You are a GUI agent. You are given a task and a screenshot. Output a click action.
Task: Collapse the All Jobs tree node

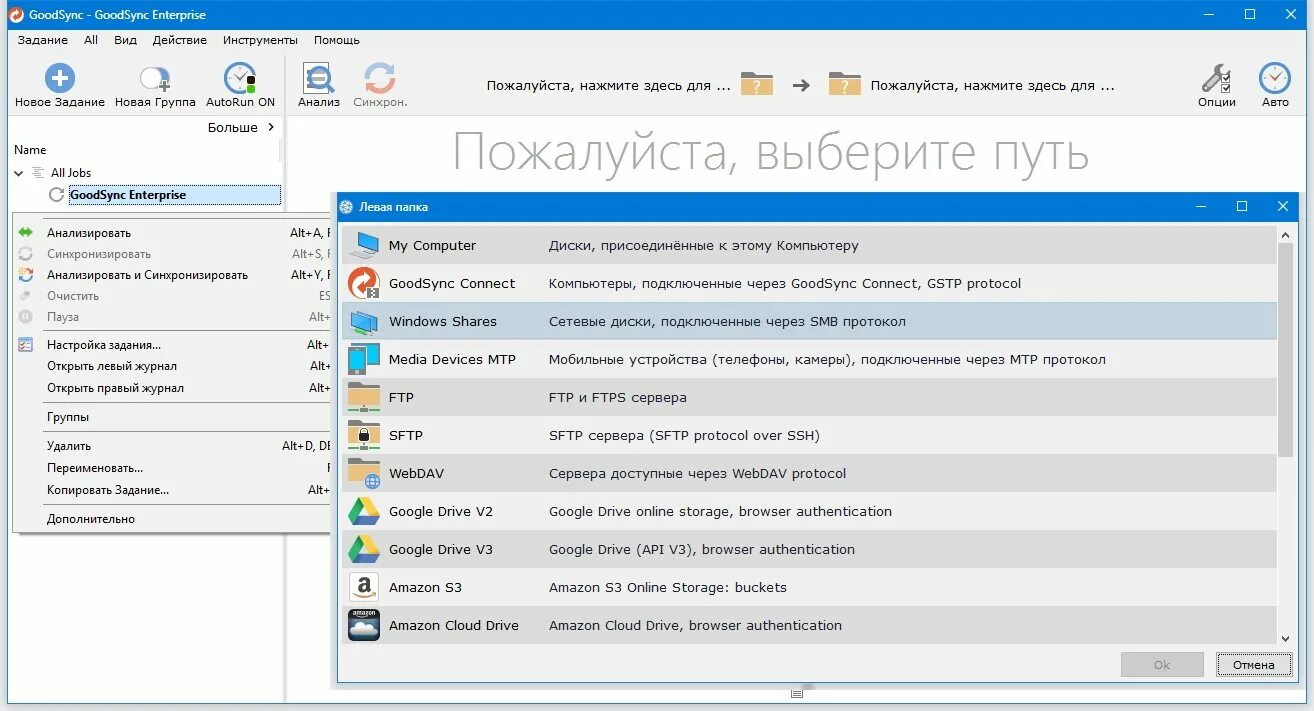point(19,173)
